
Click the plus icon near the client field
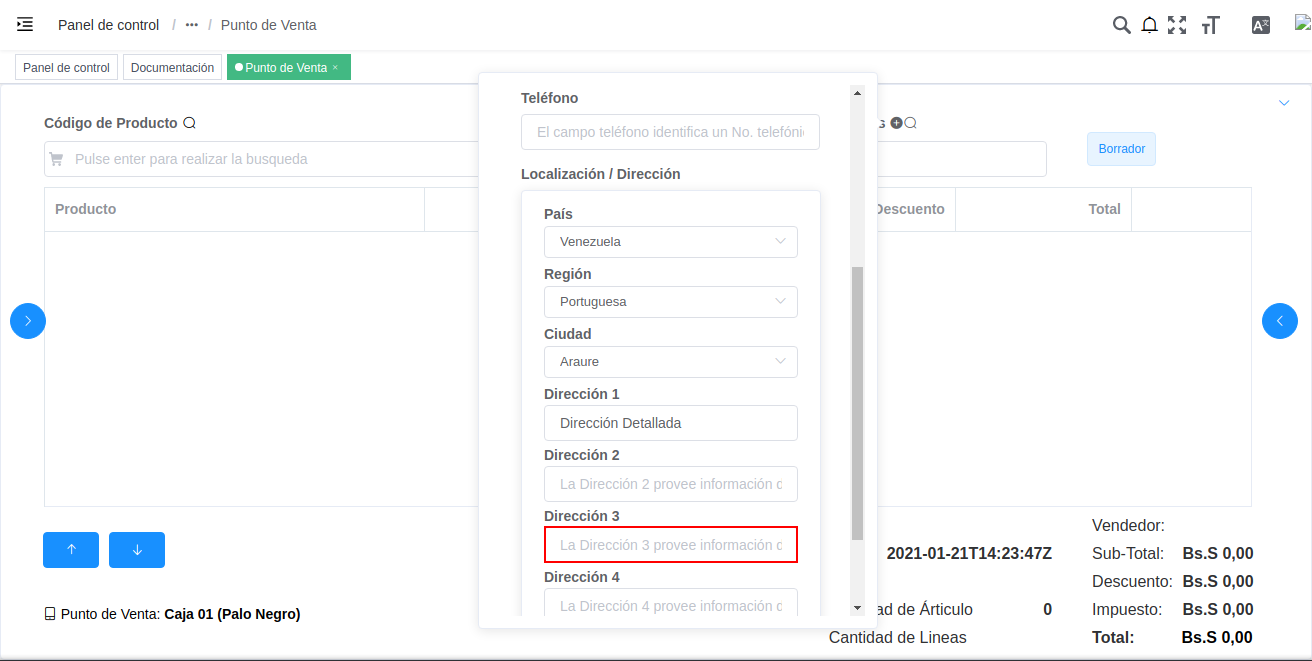pos(895,123)
